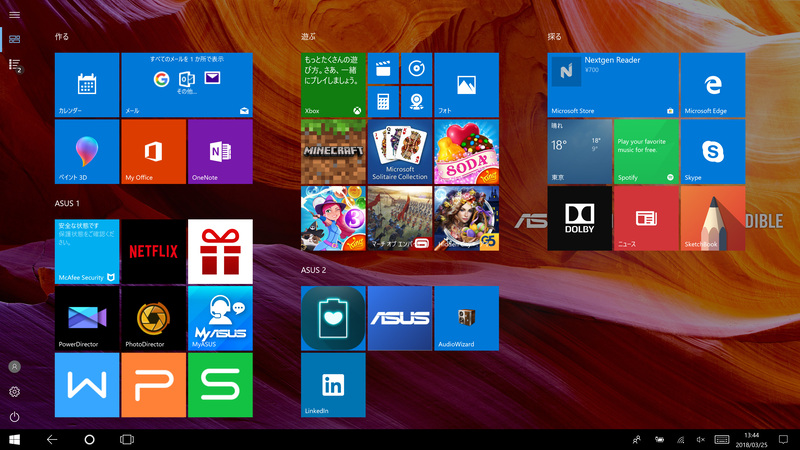Open Cortana circle on taskbar

pyautogui.click(x=89, y=439)
